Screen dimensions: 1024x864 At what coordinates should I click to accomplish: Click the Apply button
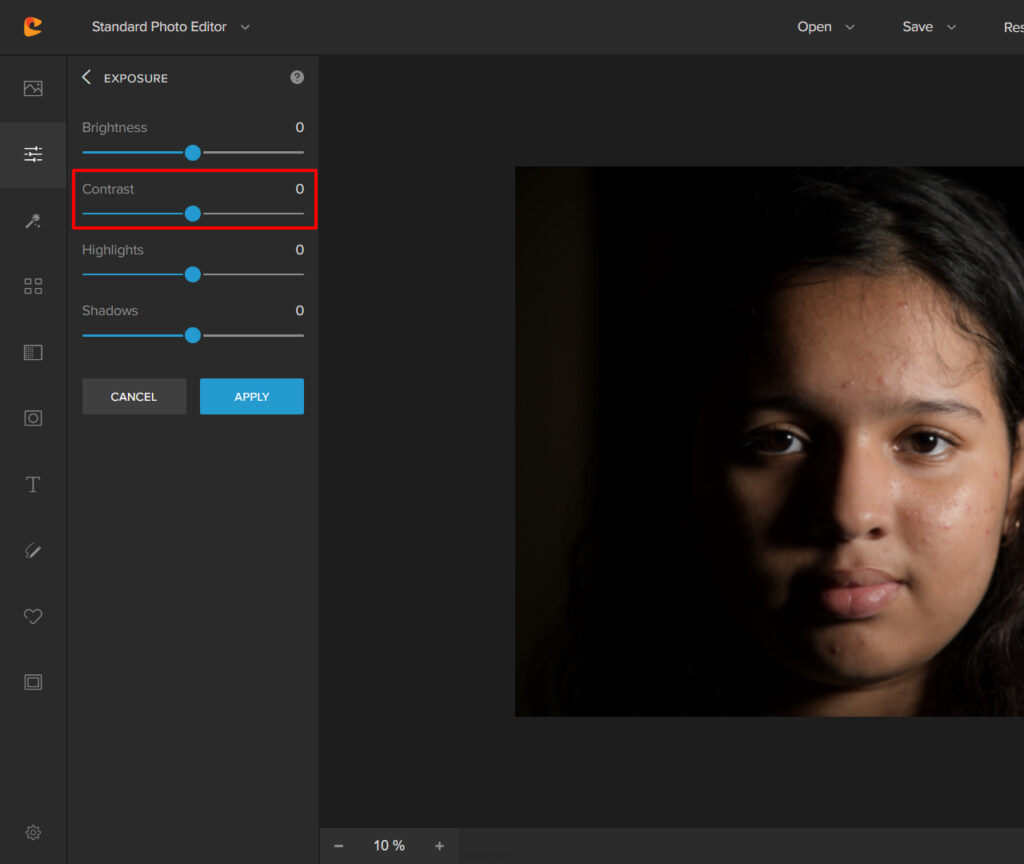pyautogui.click(x=252, y=396)
